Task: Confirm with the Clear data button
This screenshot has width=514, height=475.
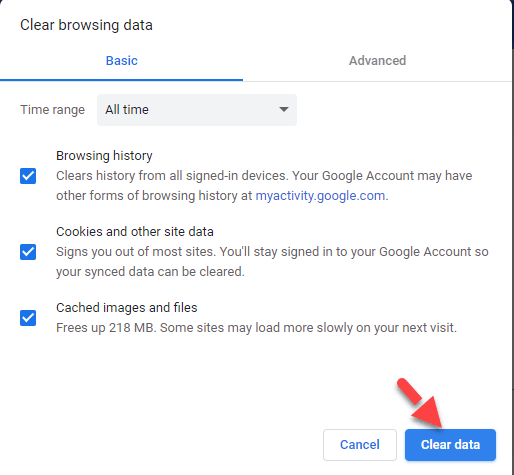Action: [x=450, y=445]
